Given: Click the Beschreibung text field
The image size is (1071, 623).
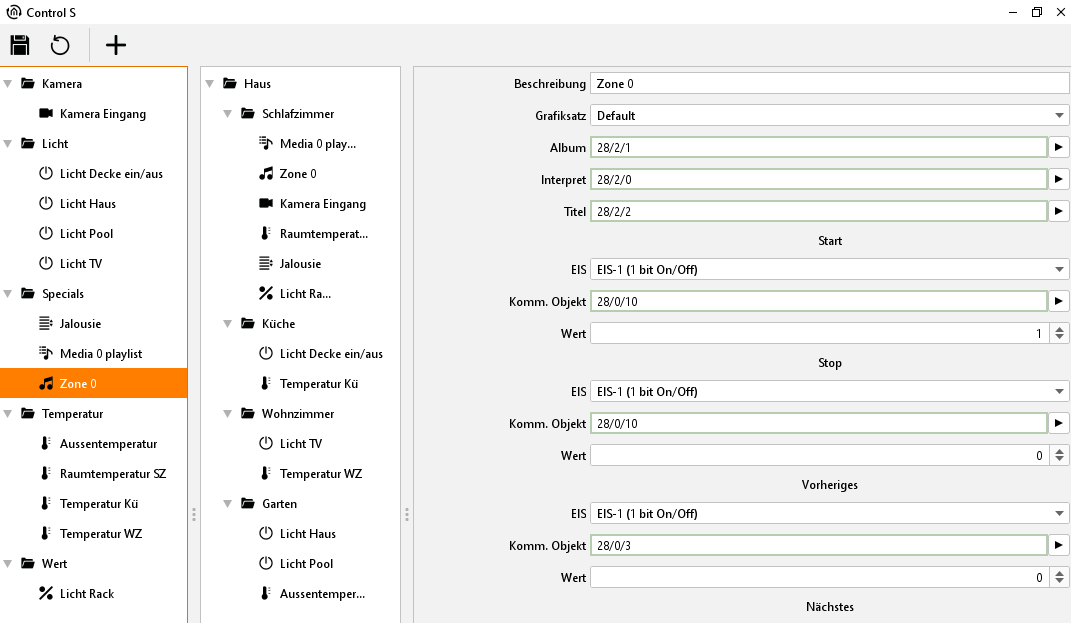Looking at the screenshot, I should click(x=829, y=84).
